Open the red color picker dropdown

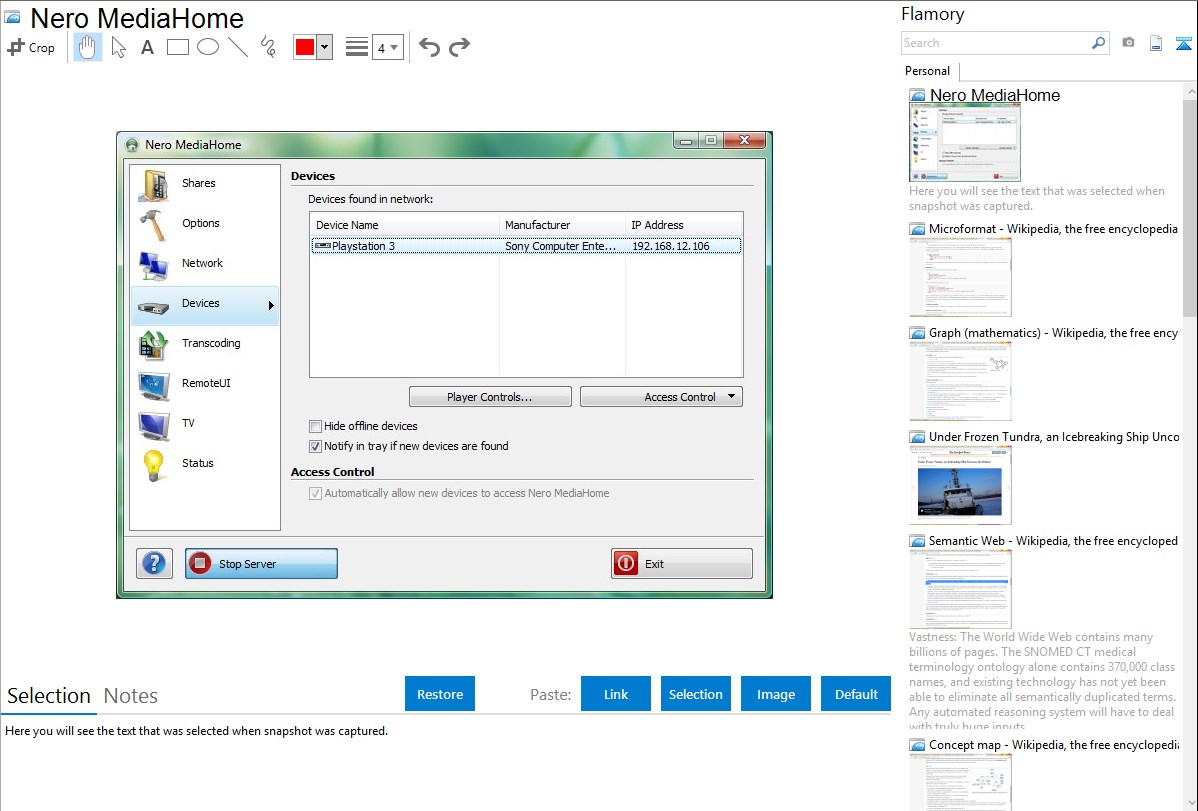(324, 47)
